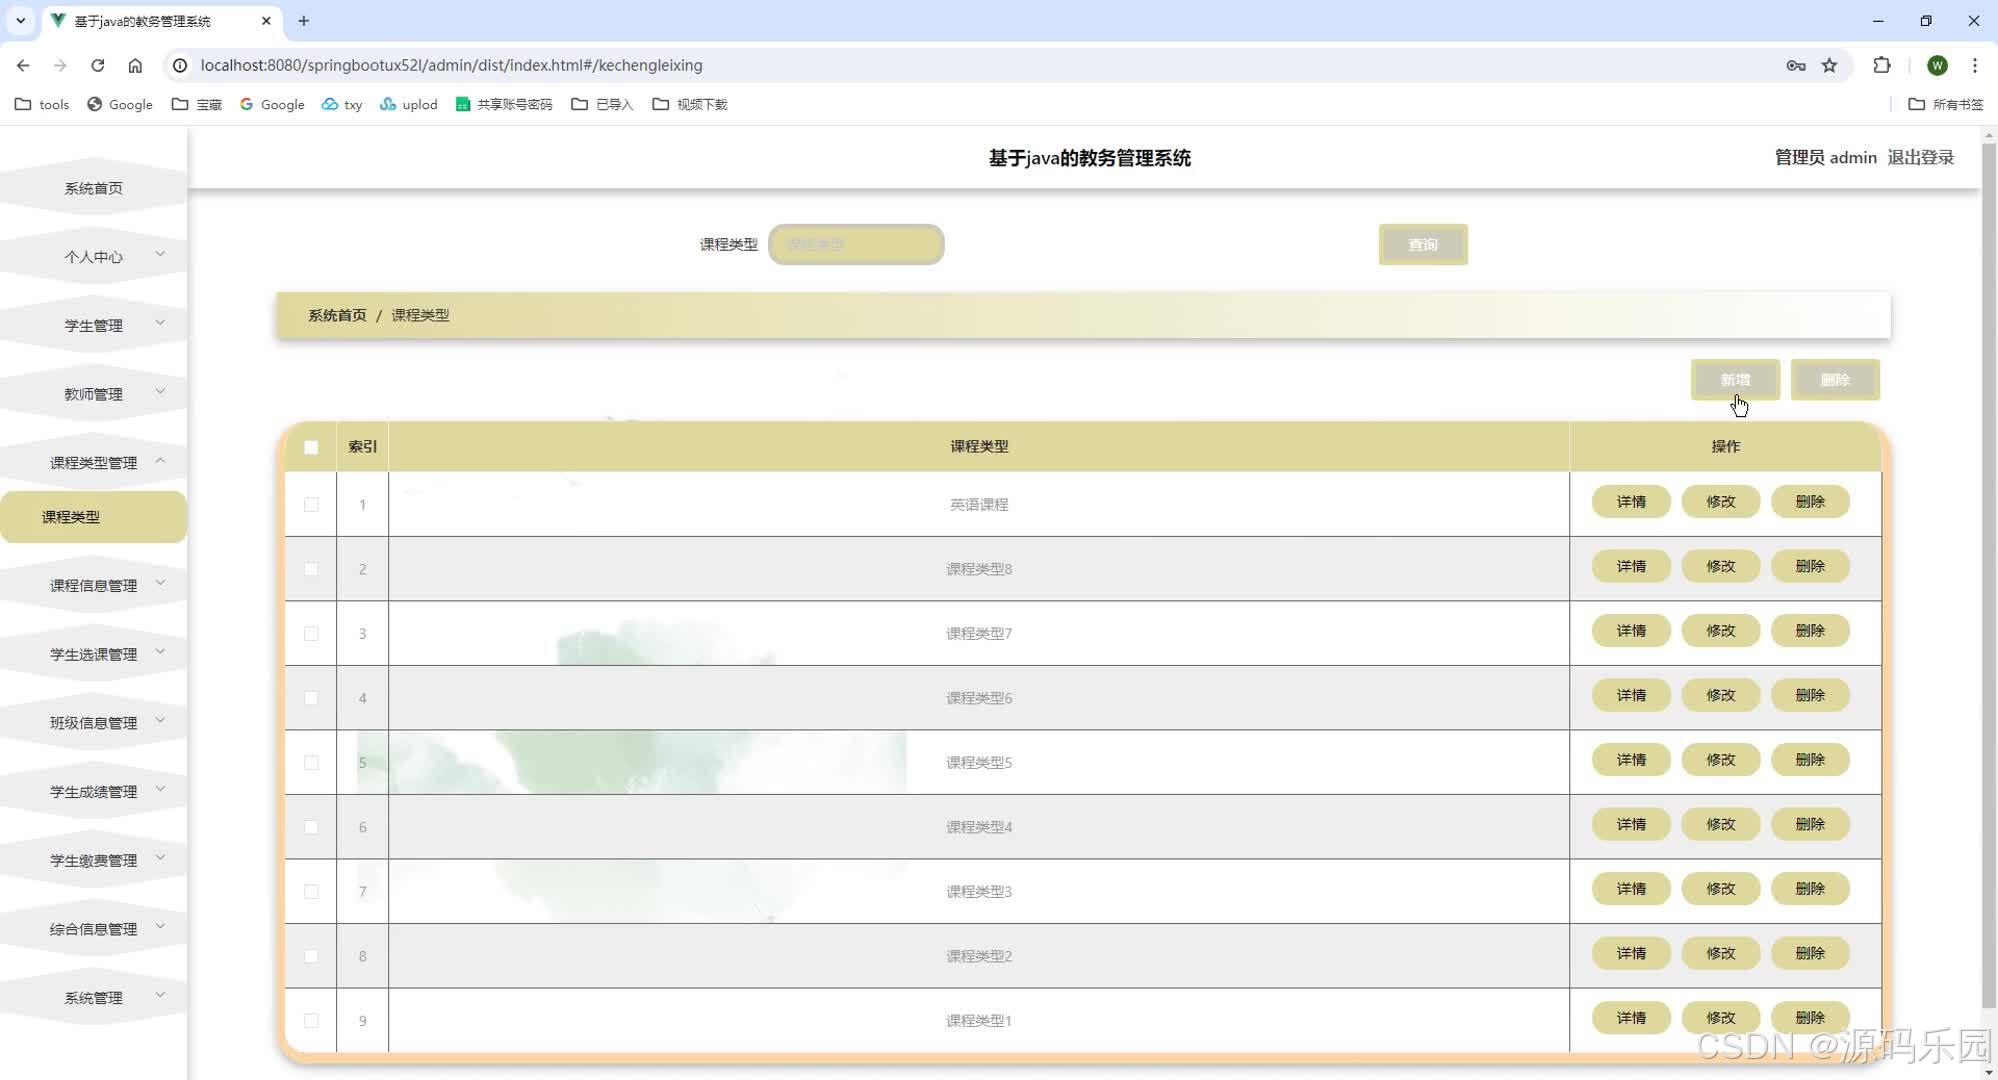The image size is (1998, 1080).
Task: Go to 系统首页 in the sidebar
Action: [x=94, y=188]
